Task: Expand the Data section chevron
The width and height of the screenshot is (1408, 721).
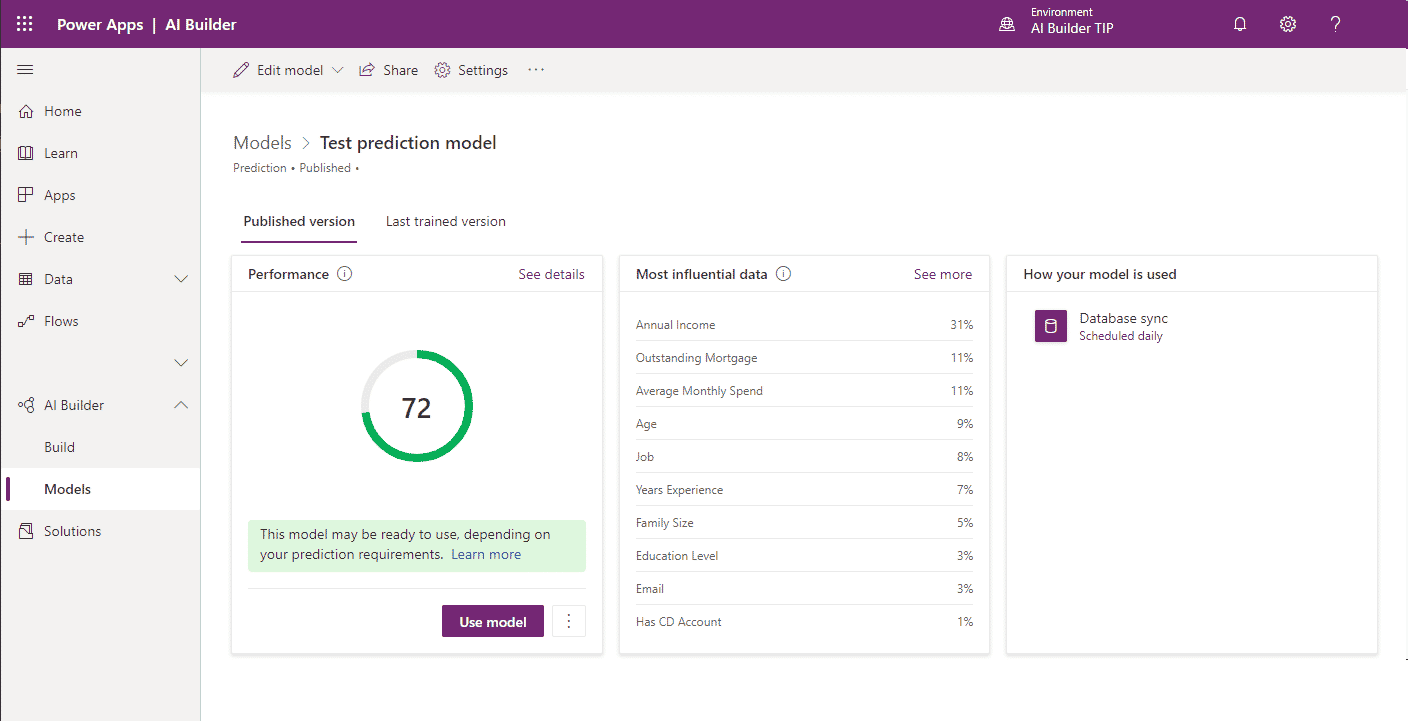Action: (181, 279)
